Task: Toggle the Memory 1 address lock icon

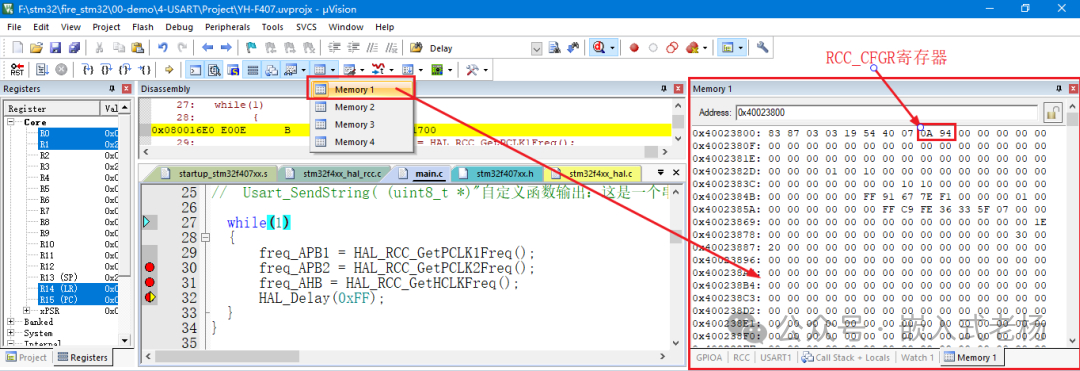Action: click(1052, 112)
